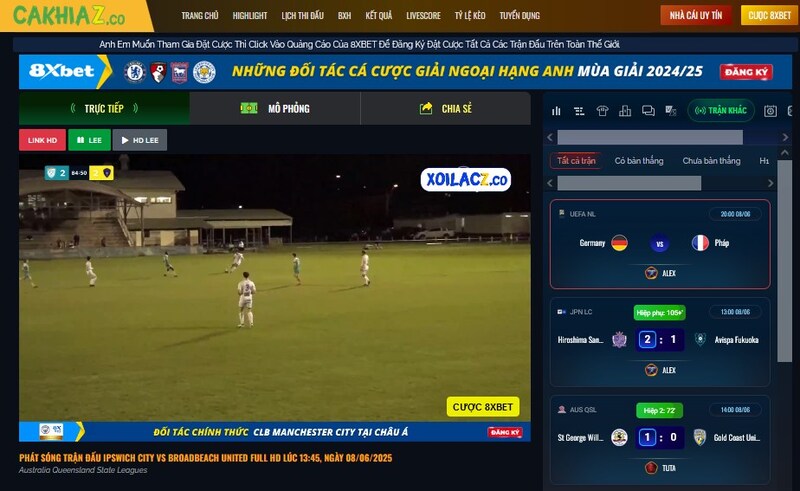The width and height of the screenshot is (800, 491).
Task: Select the LINK HD stream button
Action: click(x=42, y=140)
